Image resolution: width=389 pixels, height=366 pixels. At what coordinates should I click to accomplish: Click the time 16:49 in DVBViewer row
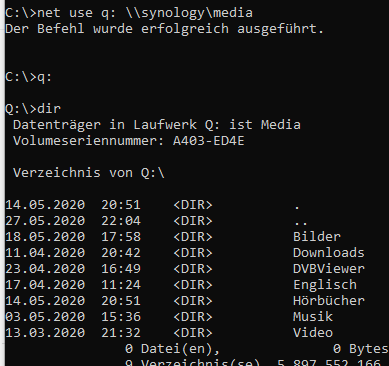pyautogui.click(x=121, y=269)
